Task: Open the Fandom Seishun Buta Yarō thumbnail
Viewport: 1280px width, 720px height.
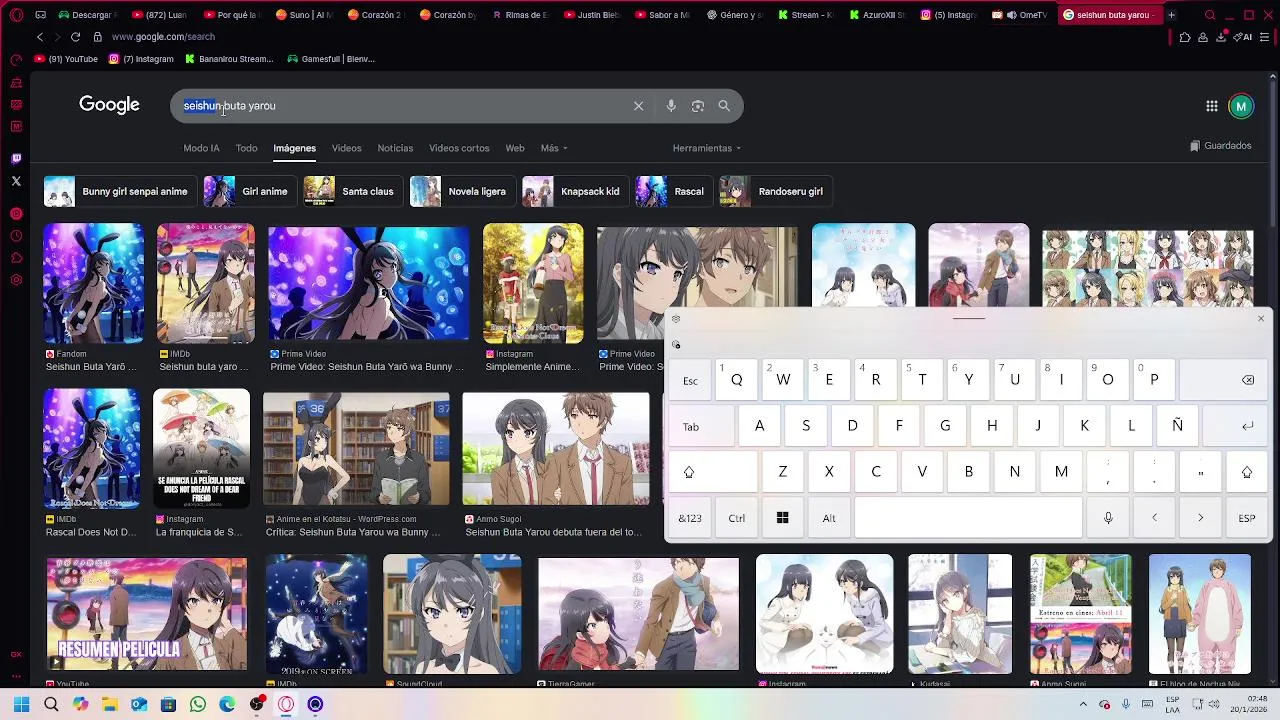Action: coord(94,284)
